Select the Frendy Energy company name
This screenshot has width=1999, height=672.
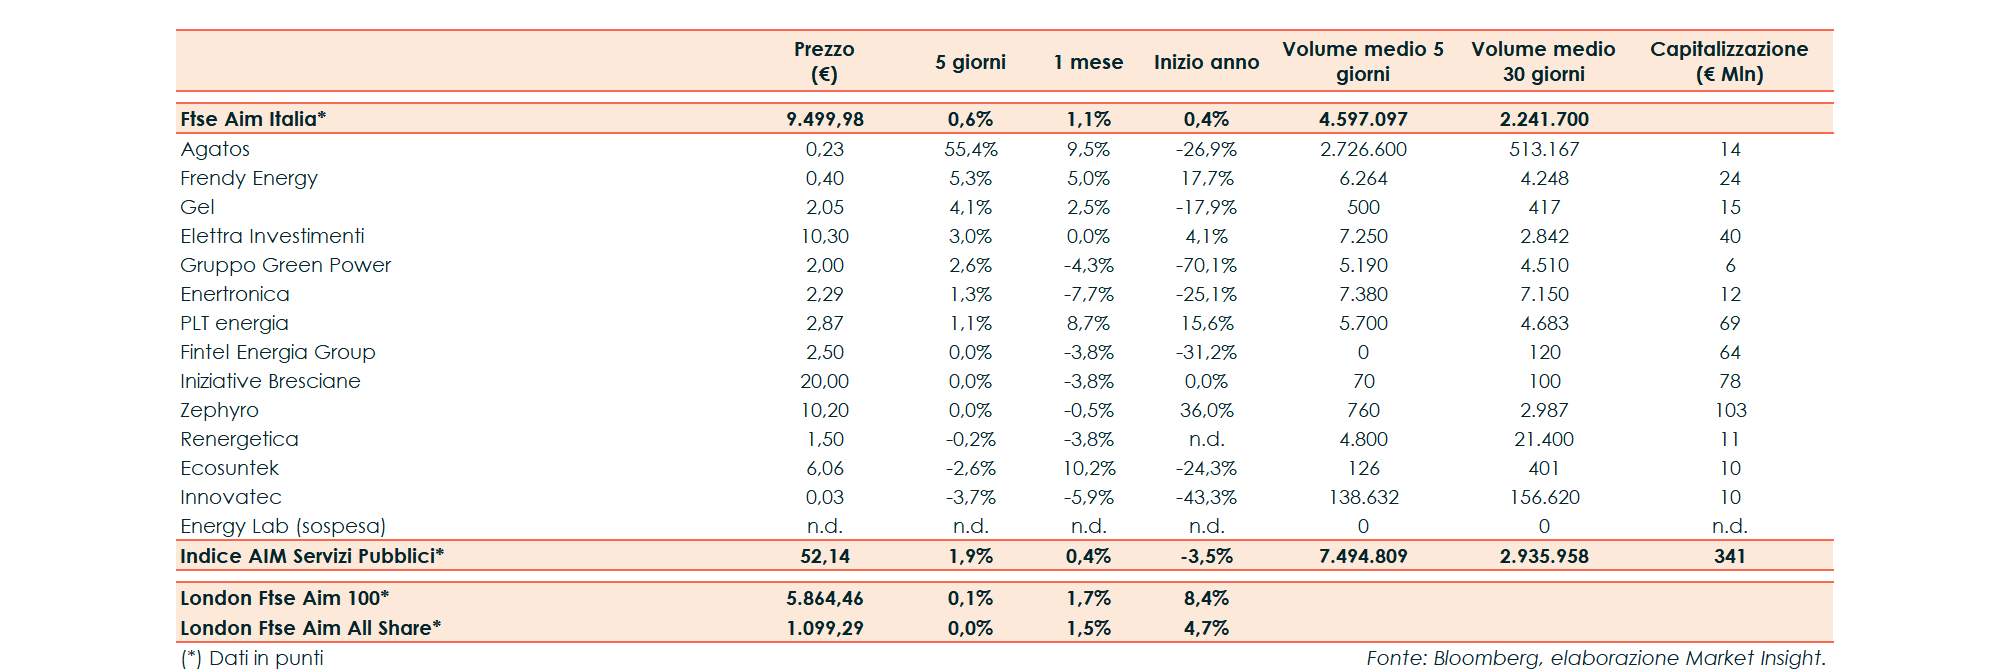click(249, 178)
